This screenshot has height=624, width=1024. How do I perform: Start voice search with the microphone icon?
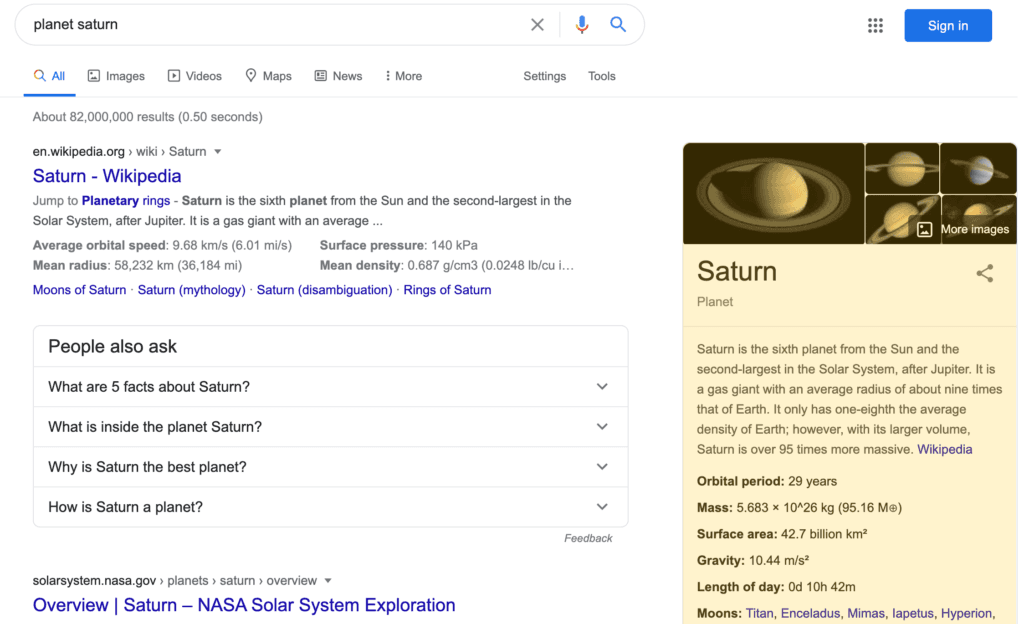pyautogui.click(x=581, y=25)
